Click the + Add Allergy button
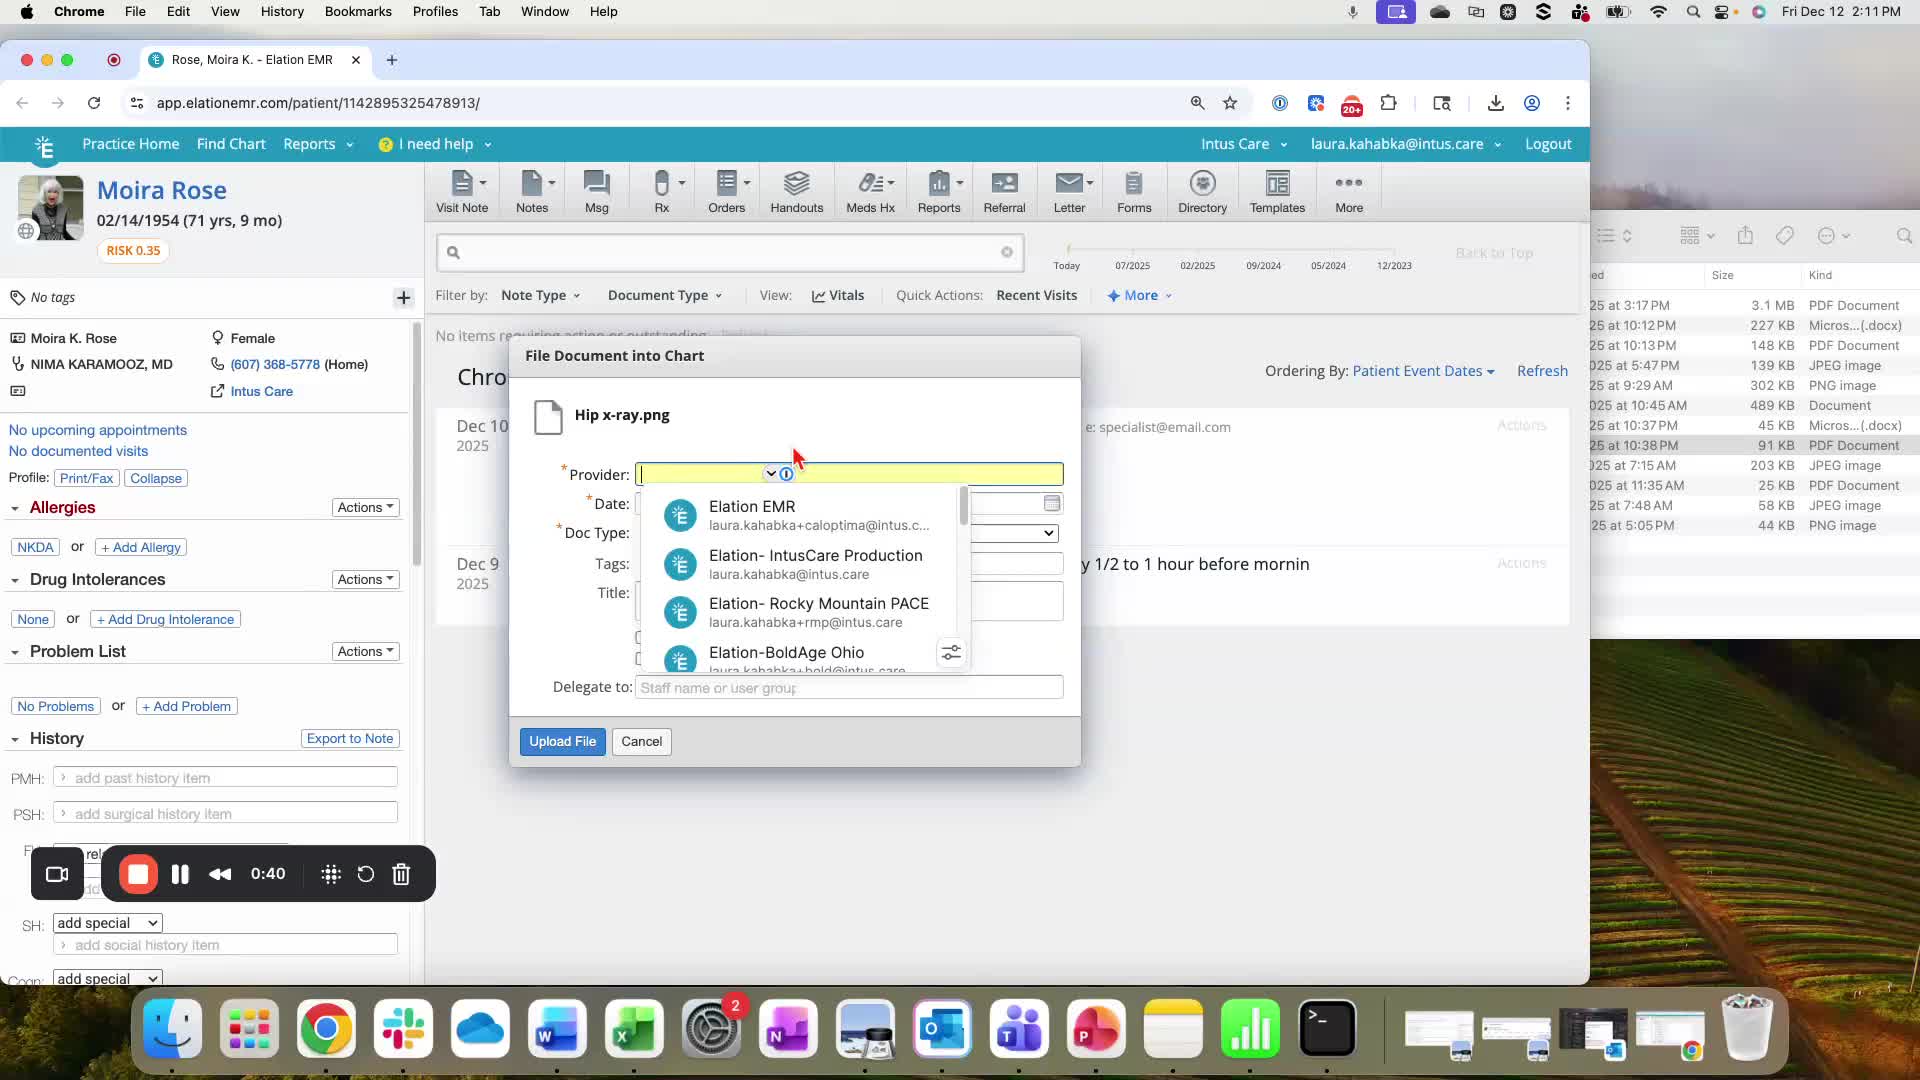This screenshot has height=1080, width=1920. (141, 547)
